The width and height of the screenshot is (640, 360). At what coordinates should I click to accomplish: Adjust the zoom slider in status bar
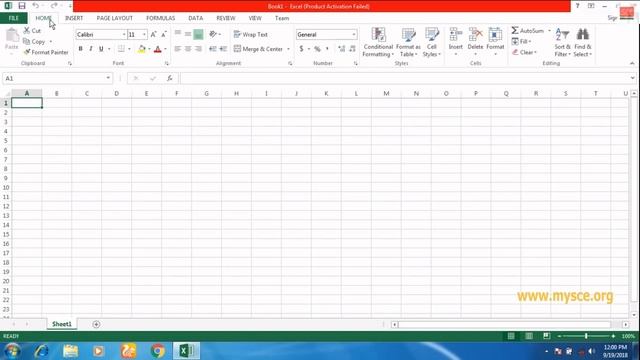[586, 336]
